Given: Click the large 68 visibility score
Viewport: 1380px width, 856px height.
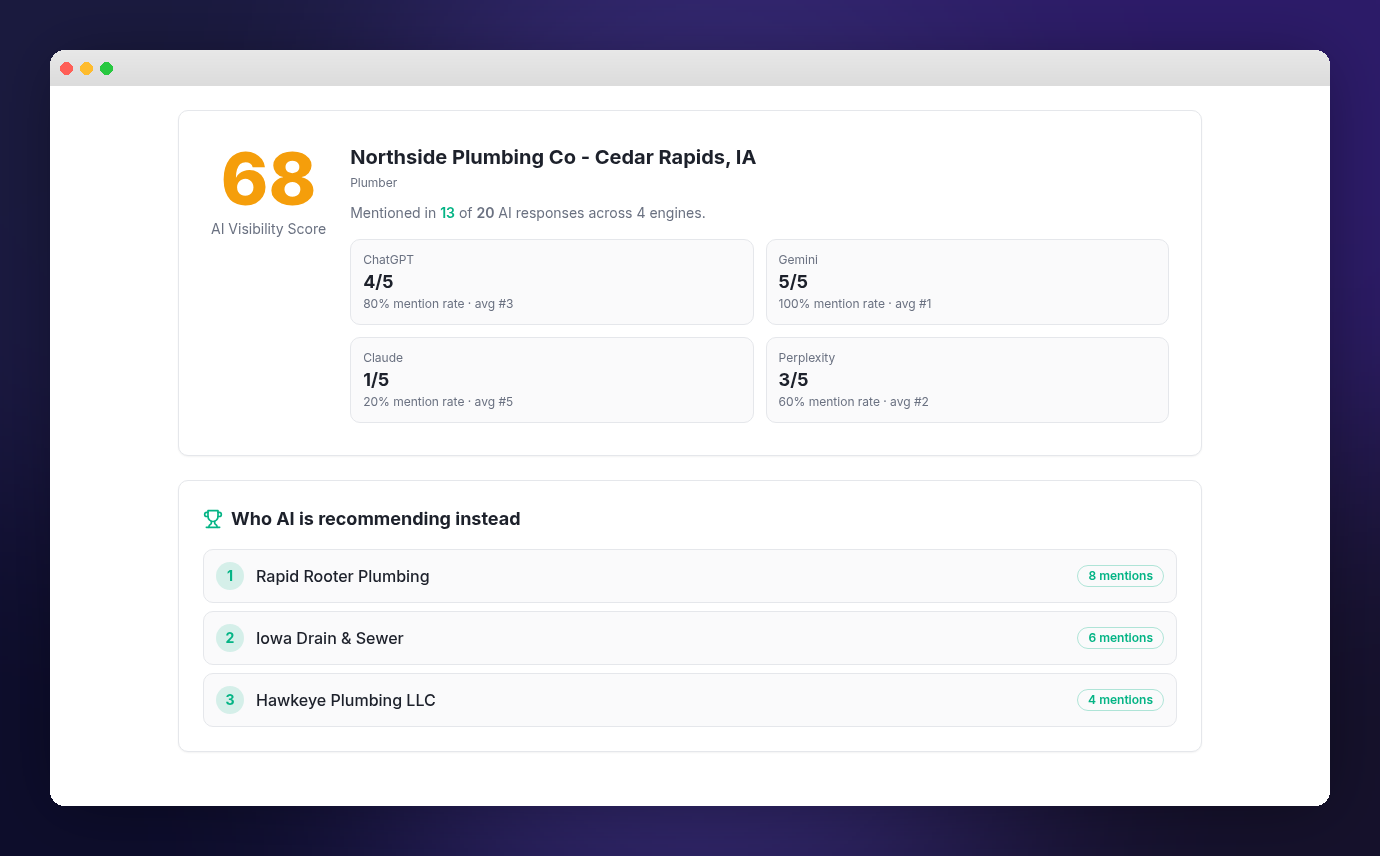Looking at the screenshot, I should pyautogui.click(x=268, y=180).
